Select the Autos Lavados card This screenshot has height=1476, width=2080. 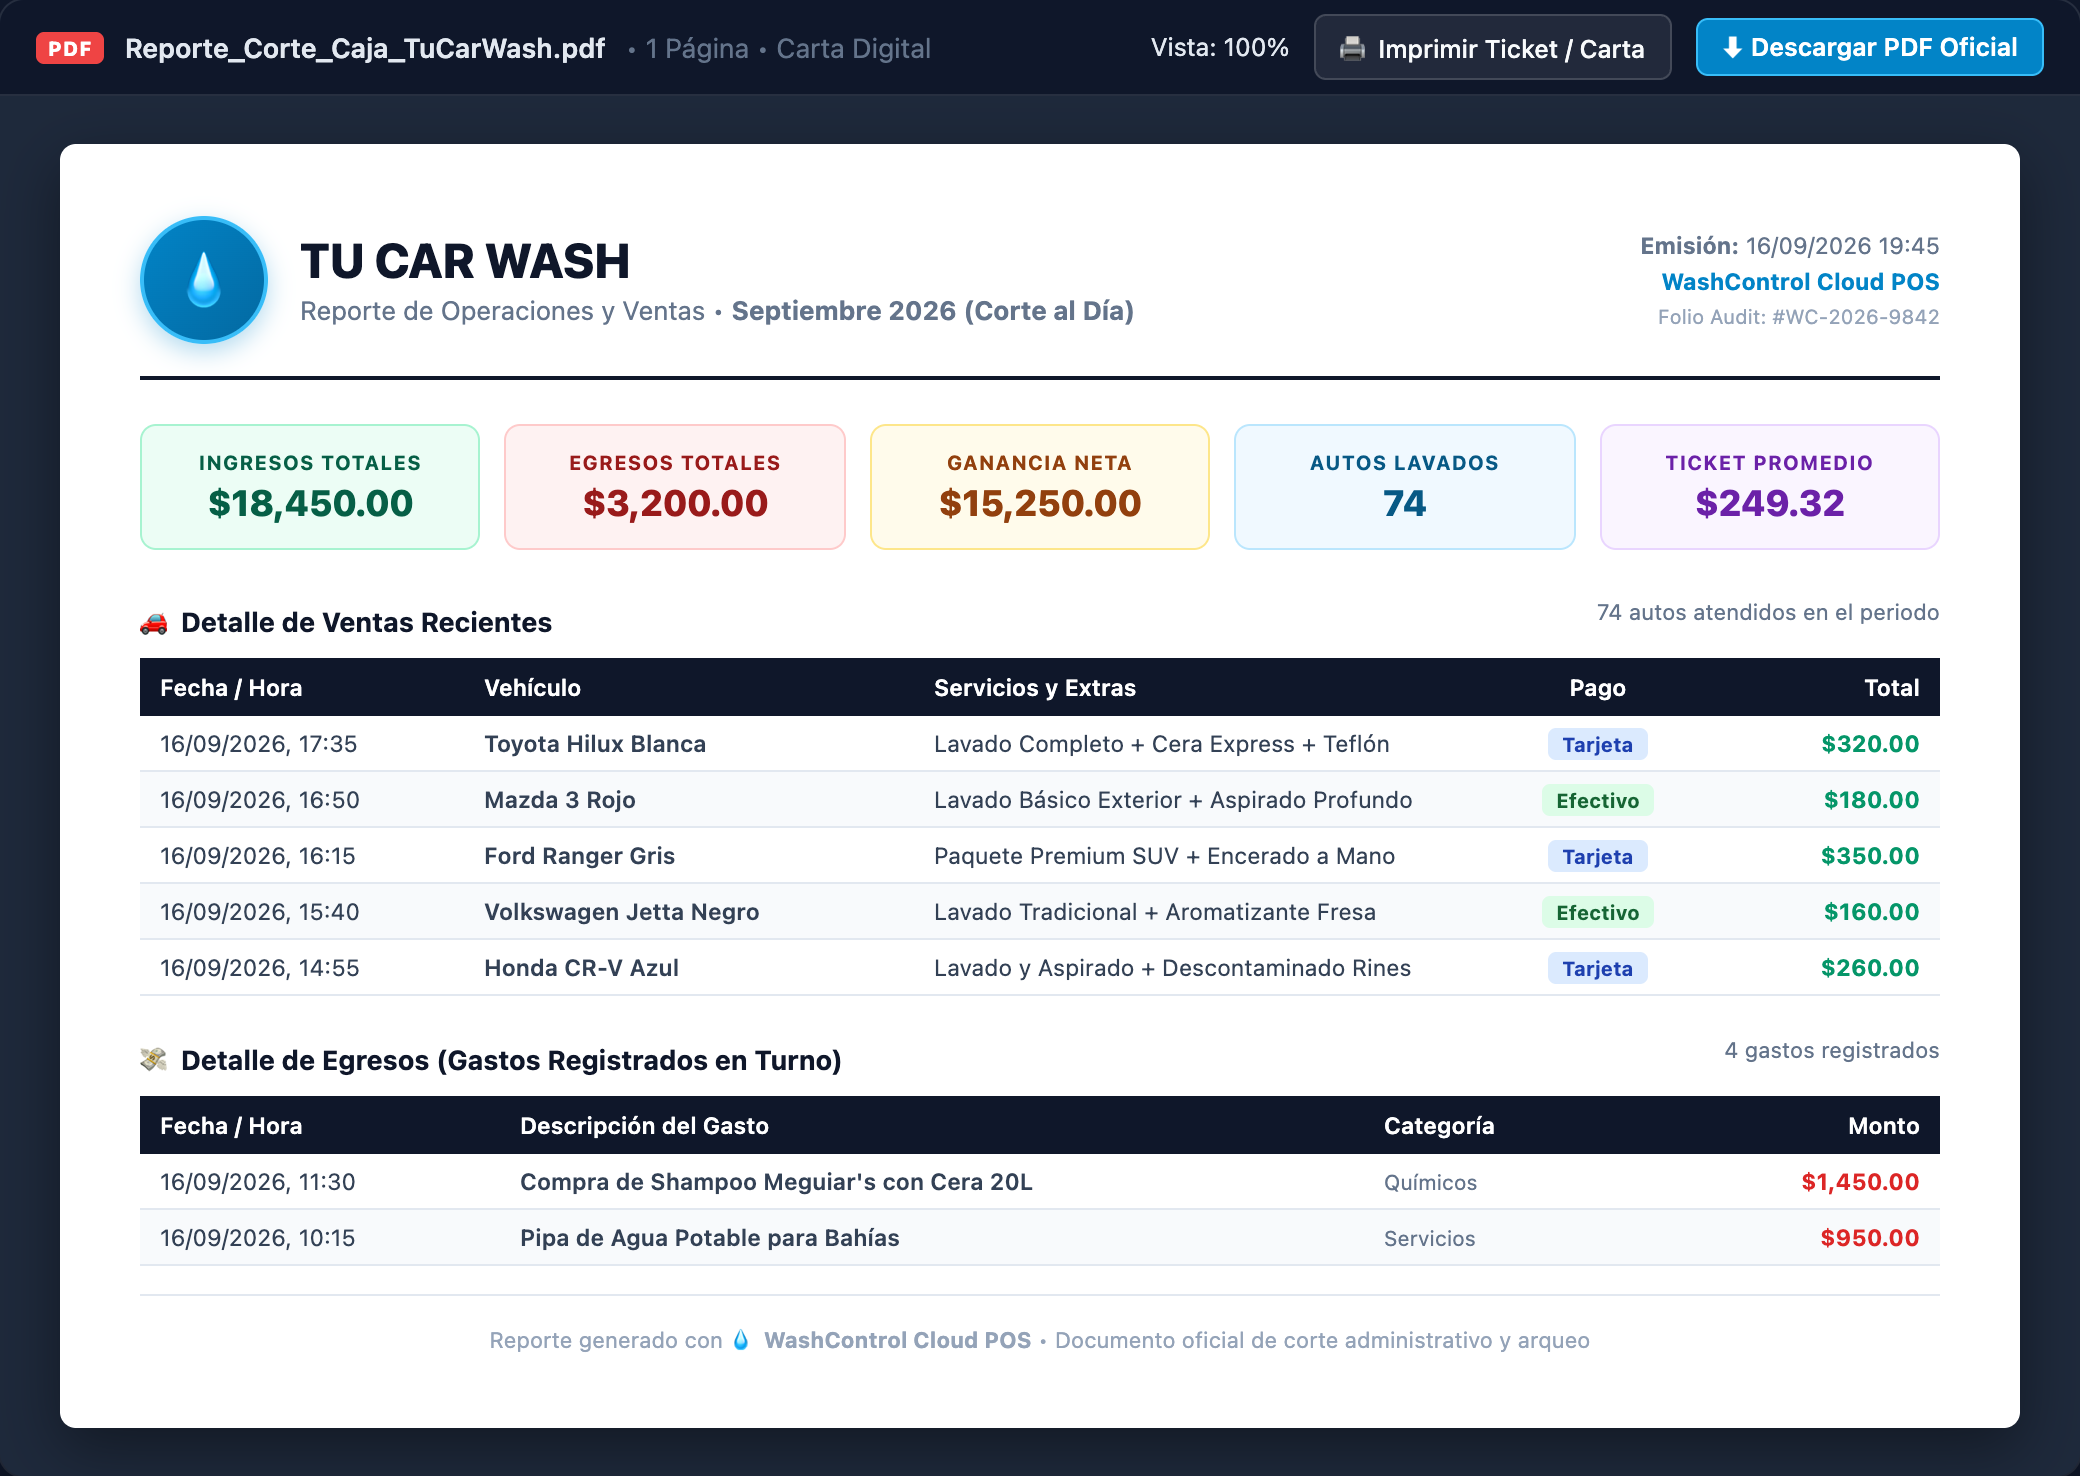click(x=1405, y=487)
